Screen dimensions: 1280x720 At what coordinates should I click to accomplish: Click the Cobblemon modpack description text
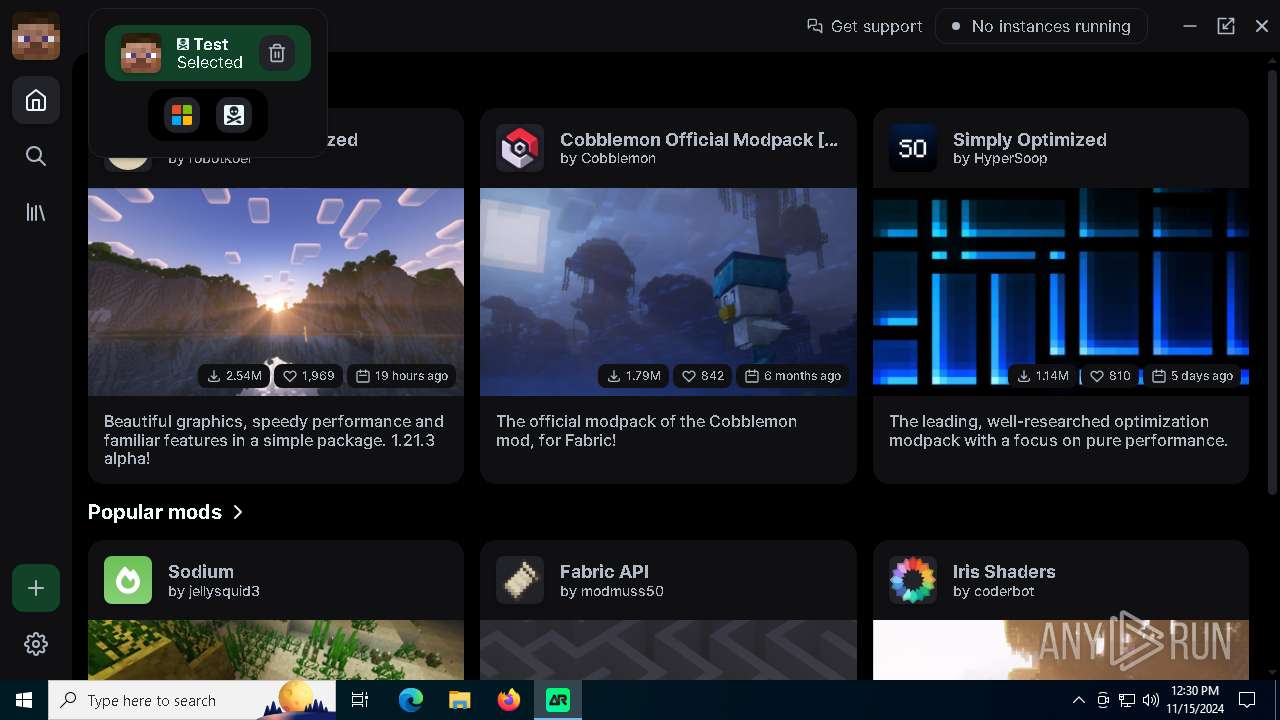tap(647, 431)
